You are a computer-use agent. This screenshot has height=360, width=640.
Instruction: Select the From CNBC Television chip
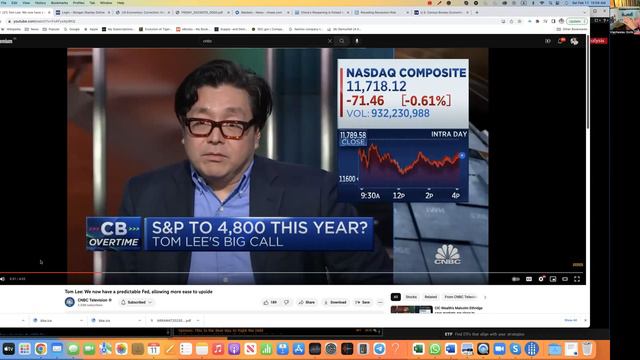click(x=460, y=297)
